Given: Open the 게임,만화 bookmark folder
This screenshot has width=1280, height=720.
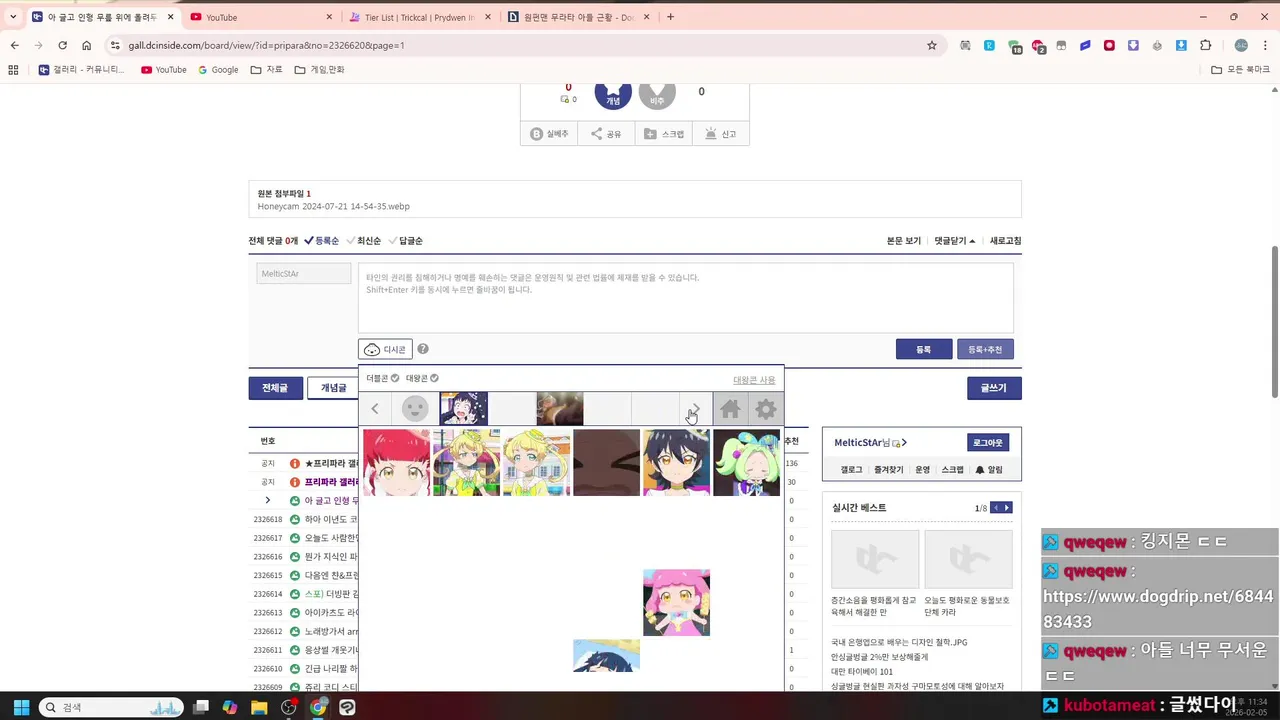Looking at the screenshot, I should tap(319, 70).
